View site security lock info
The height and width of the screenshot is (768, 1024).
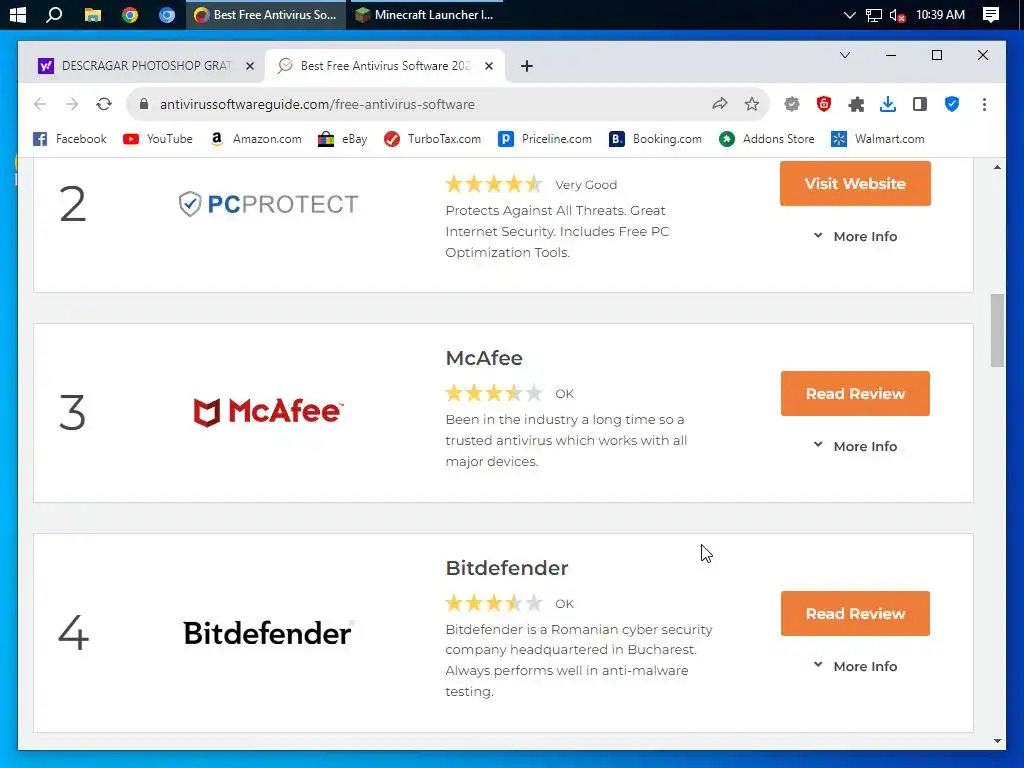click(144, 104)
